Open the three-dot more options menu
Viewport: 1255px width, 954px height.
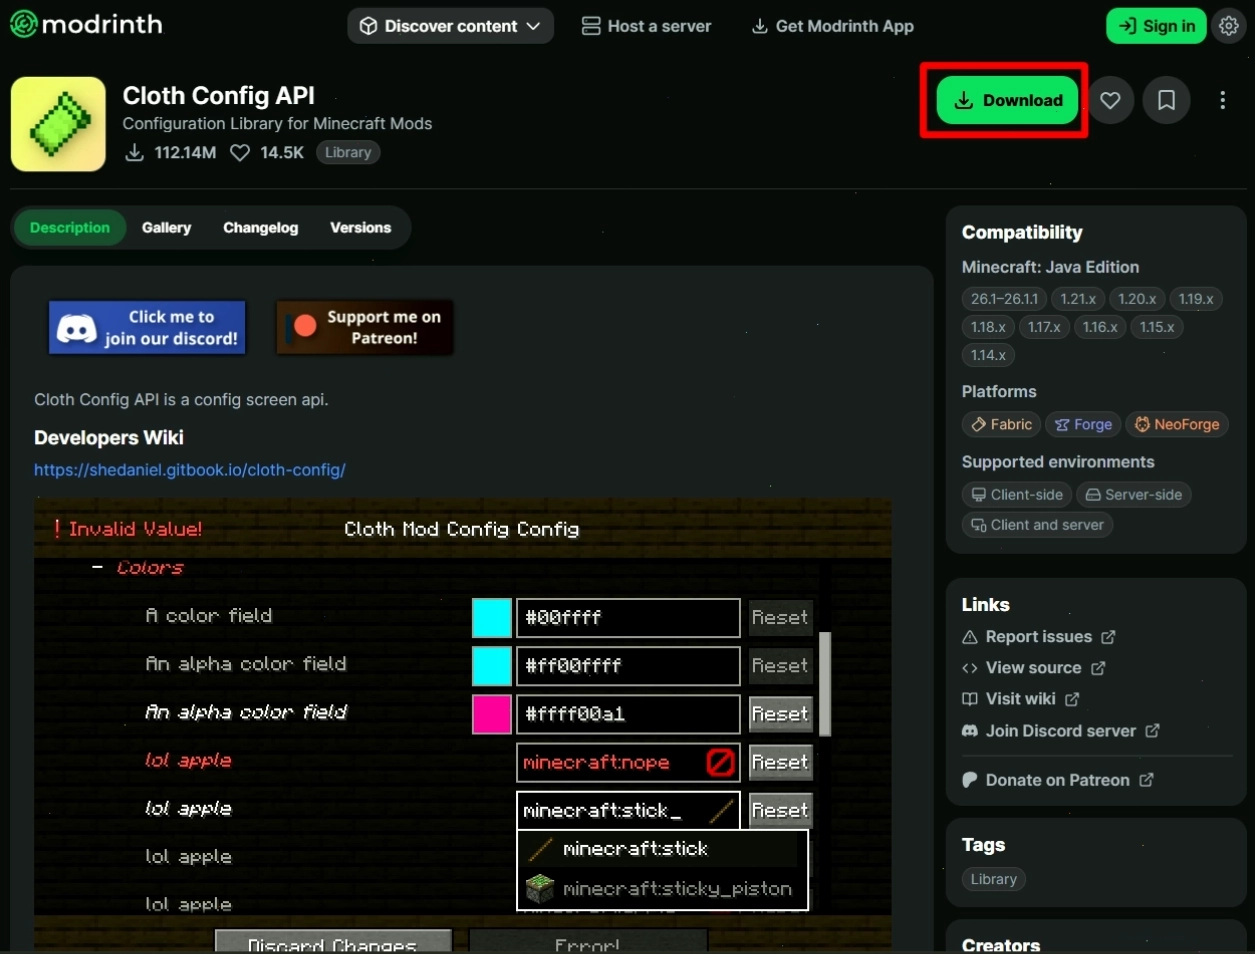pyautogui.click(x=1222, y=100)
